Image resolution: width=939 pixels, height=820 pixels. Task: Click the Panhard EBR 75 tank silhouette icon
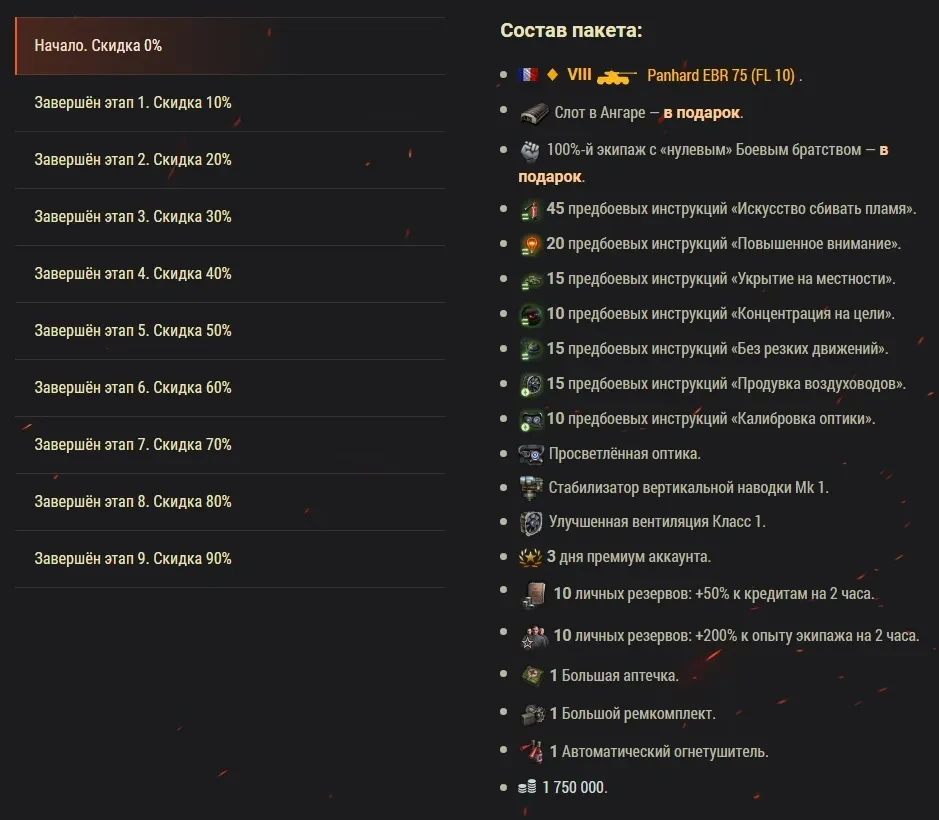(616, 75)
